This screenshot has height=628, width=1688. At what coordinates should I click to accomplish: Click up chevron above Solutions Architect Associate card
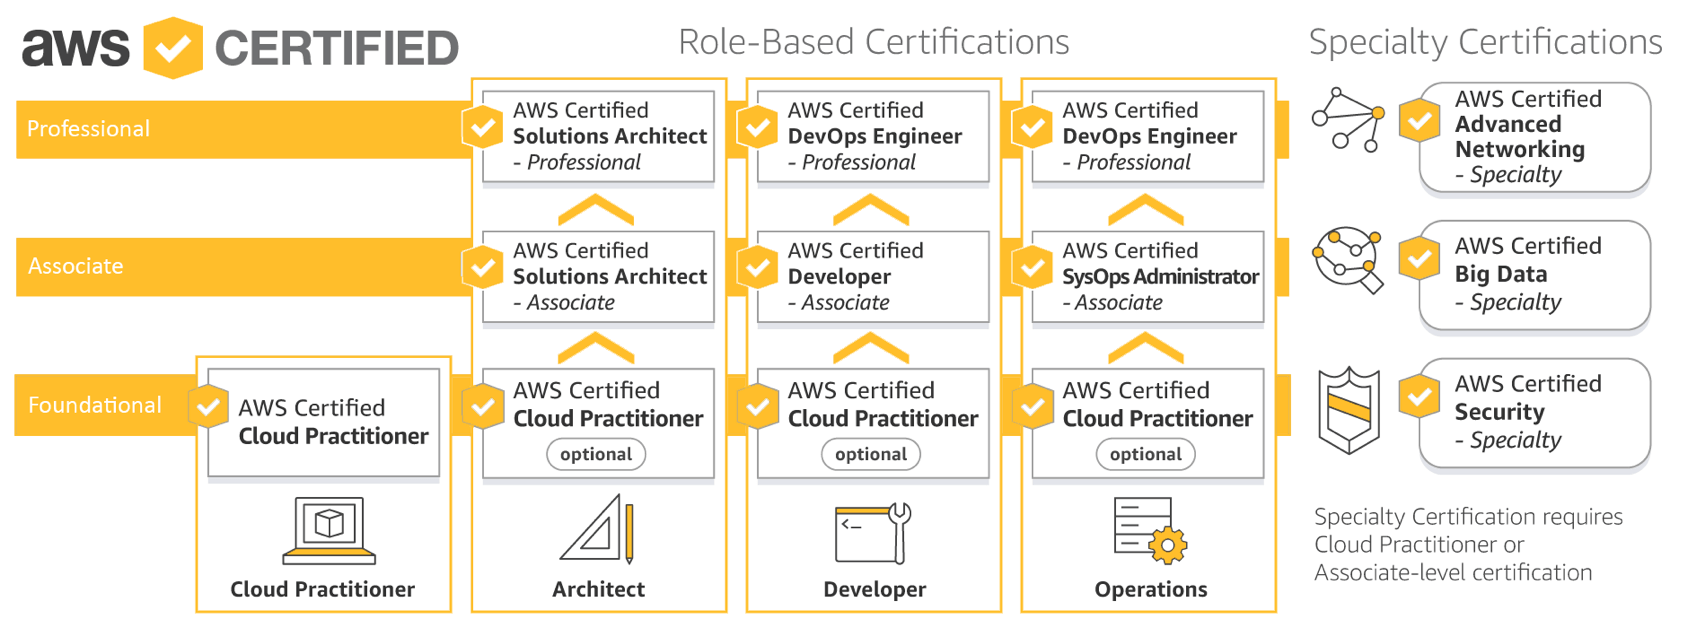tap(596, 210)
